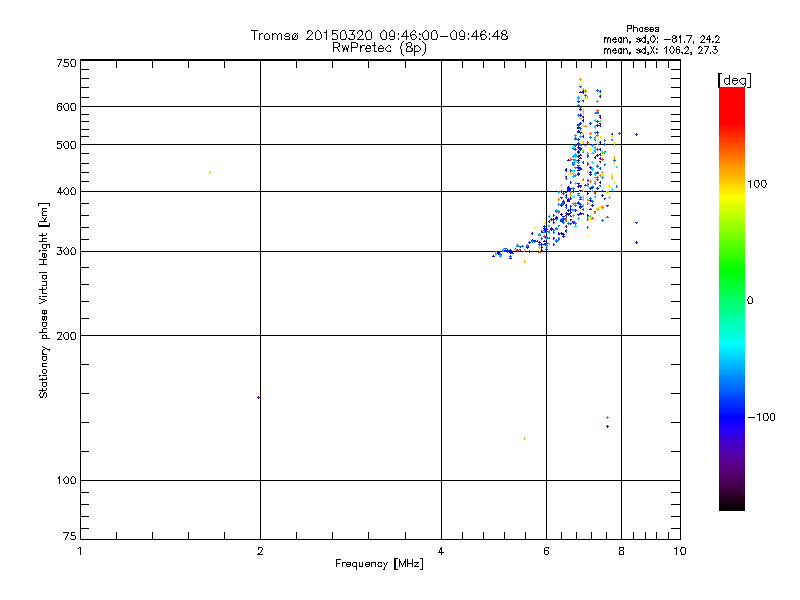Image resolution: width=800 pixels, height=600 pixels.
Task: Click the x-axis tick label '2'
Action: (x=260, y=551)
